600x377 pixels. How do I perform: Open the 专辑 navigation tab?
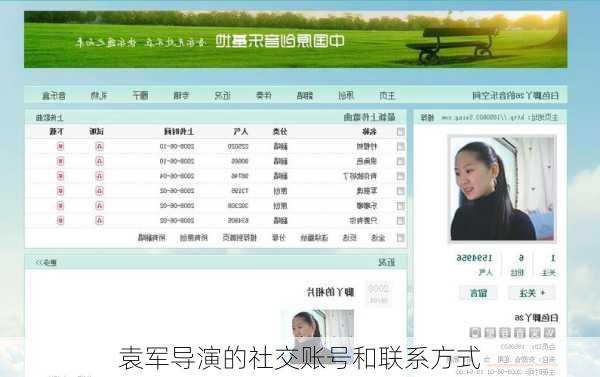point(181,95)
